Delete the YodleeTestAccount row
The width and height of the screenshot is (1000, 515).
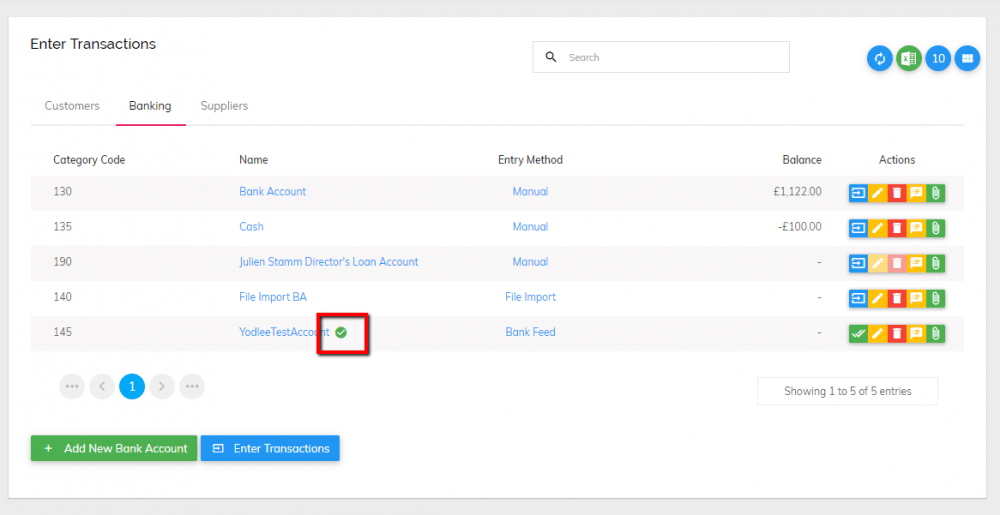coord(897,333)
